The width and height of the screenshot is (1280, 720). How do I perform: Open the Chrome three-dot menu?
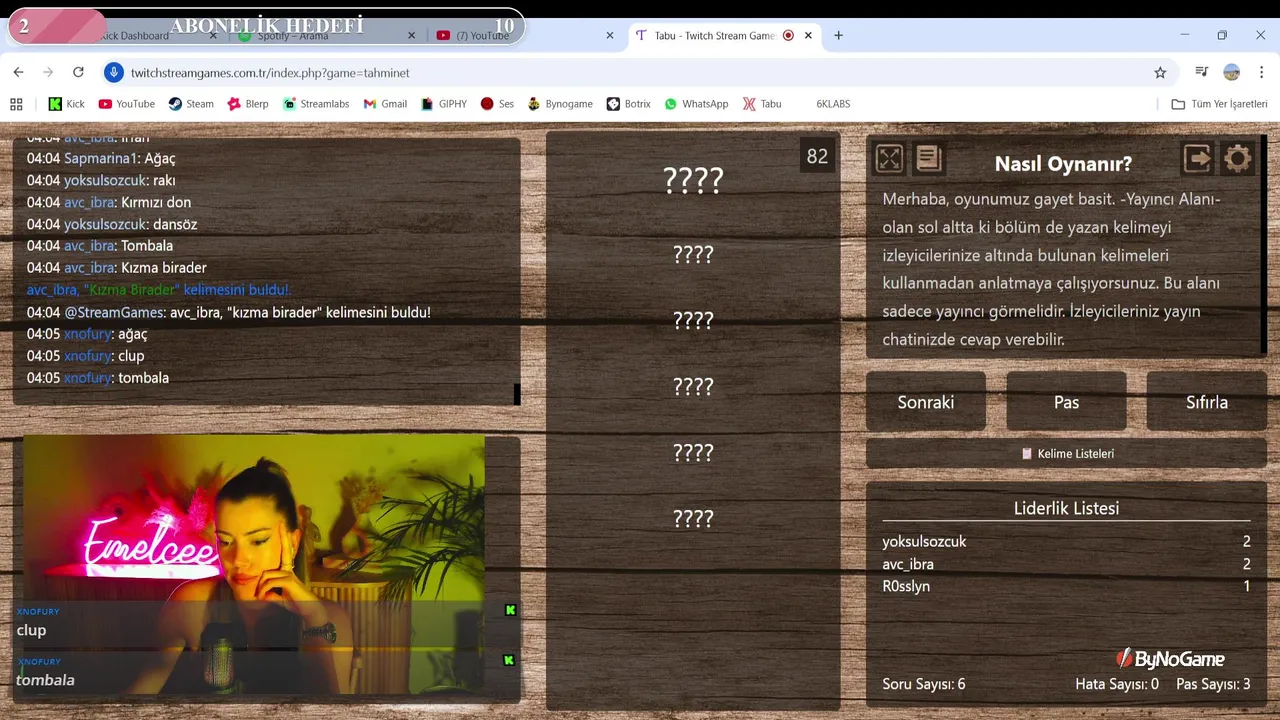point(1262,73)
